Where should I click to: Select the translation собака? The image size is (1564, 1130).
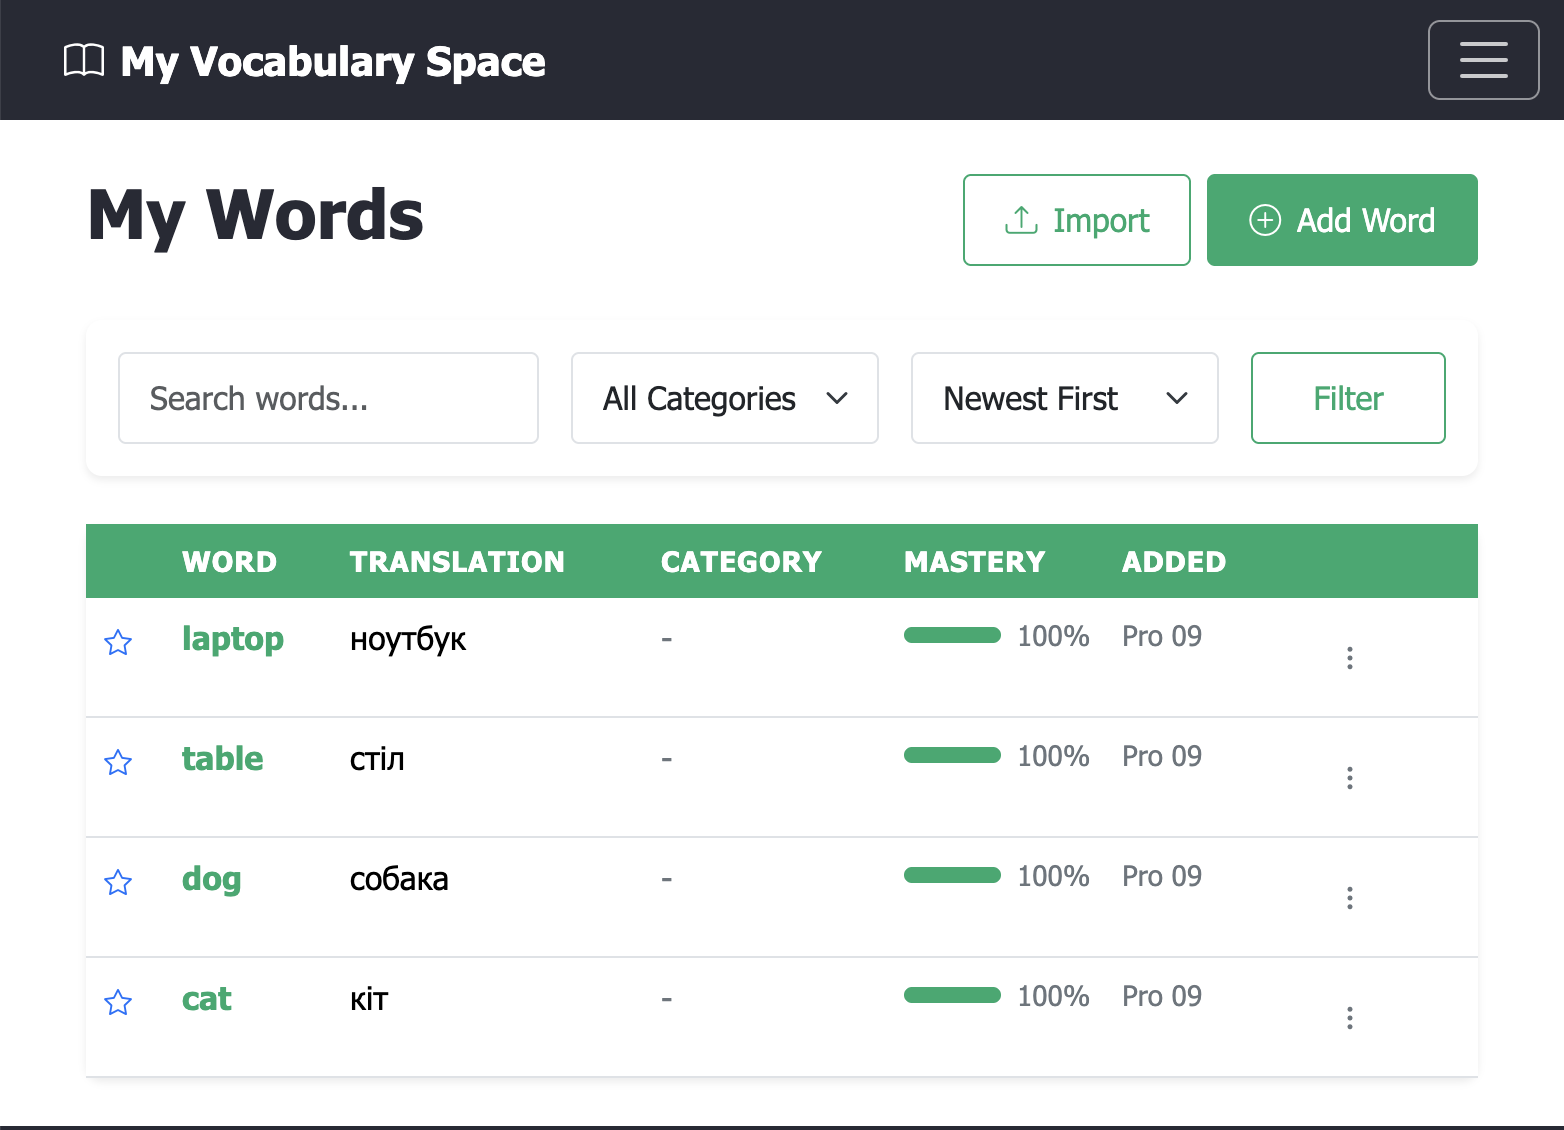[399, 879]
